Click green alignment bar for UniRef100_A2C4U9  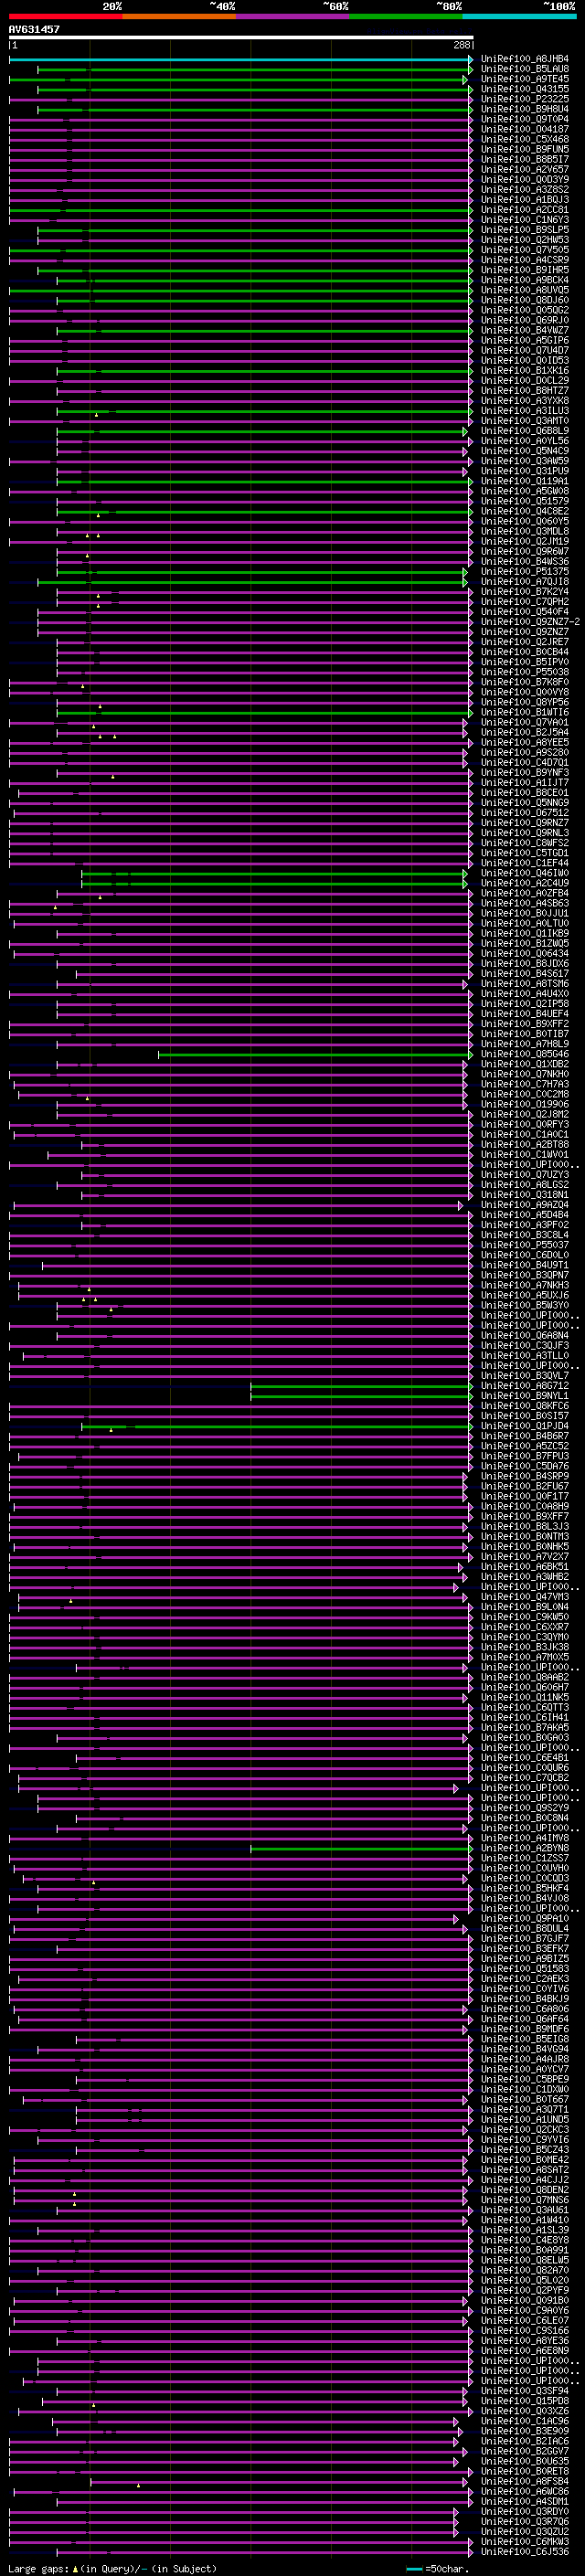coord(274,883)
